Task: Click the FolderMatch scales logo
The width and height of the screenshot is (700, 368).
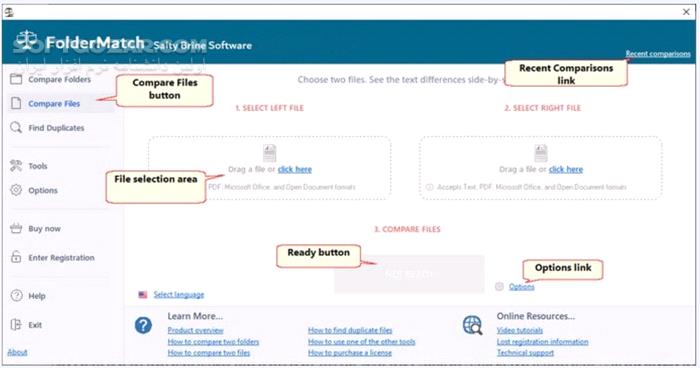Action: (26, 41)
